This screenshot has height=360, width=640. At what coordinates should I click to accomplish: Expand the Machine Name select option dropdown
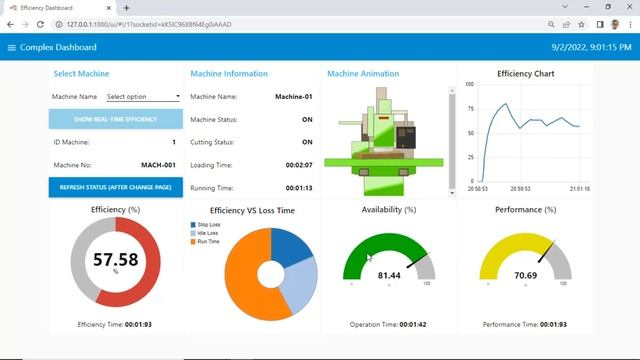coord(143,97)
